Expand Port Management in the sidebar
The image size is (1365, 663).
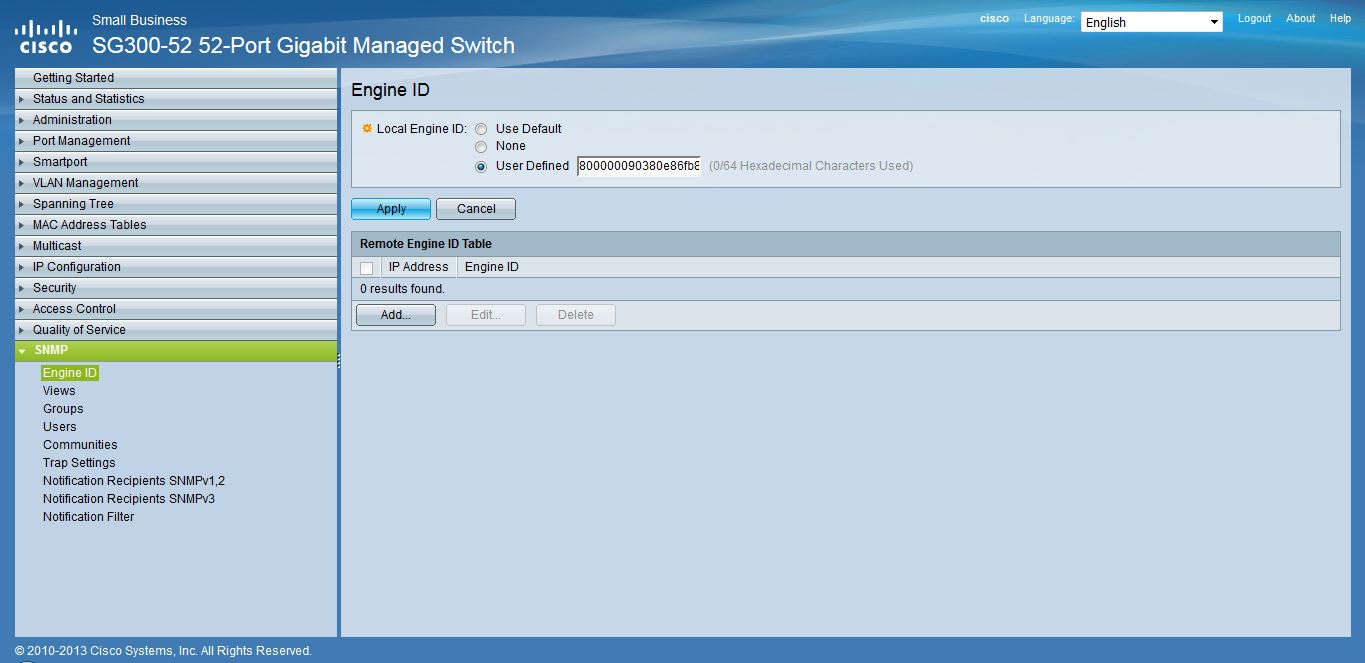pyautogui.click(x=176, y=141)
